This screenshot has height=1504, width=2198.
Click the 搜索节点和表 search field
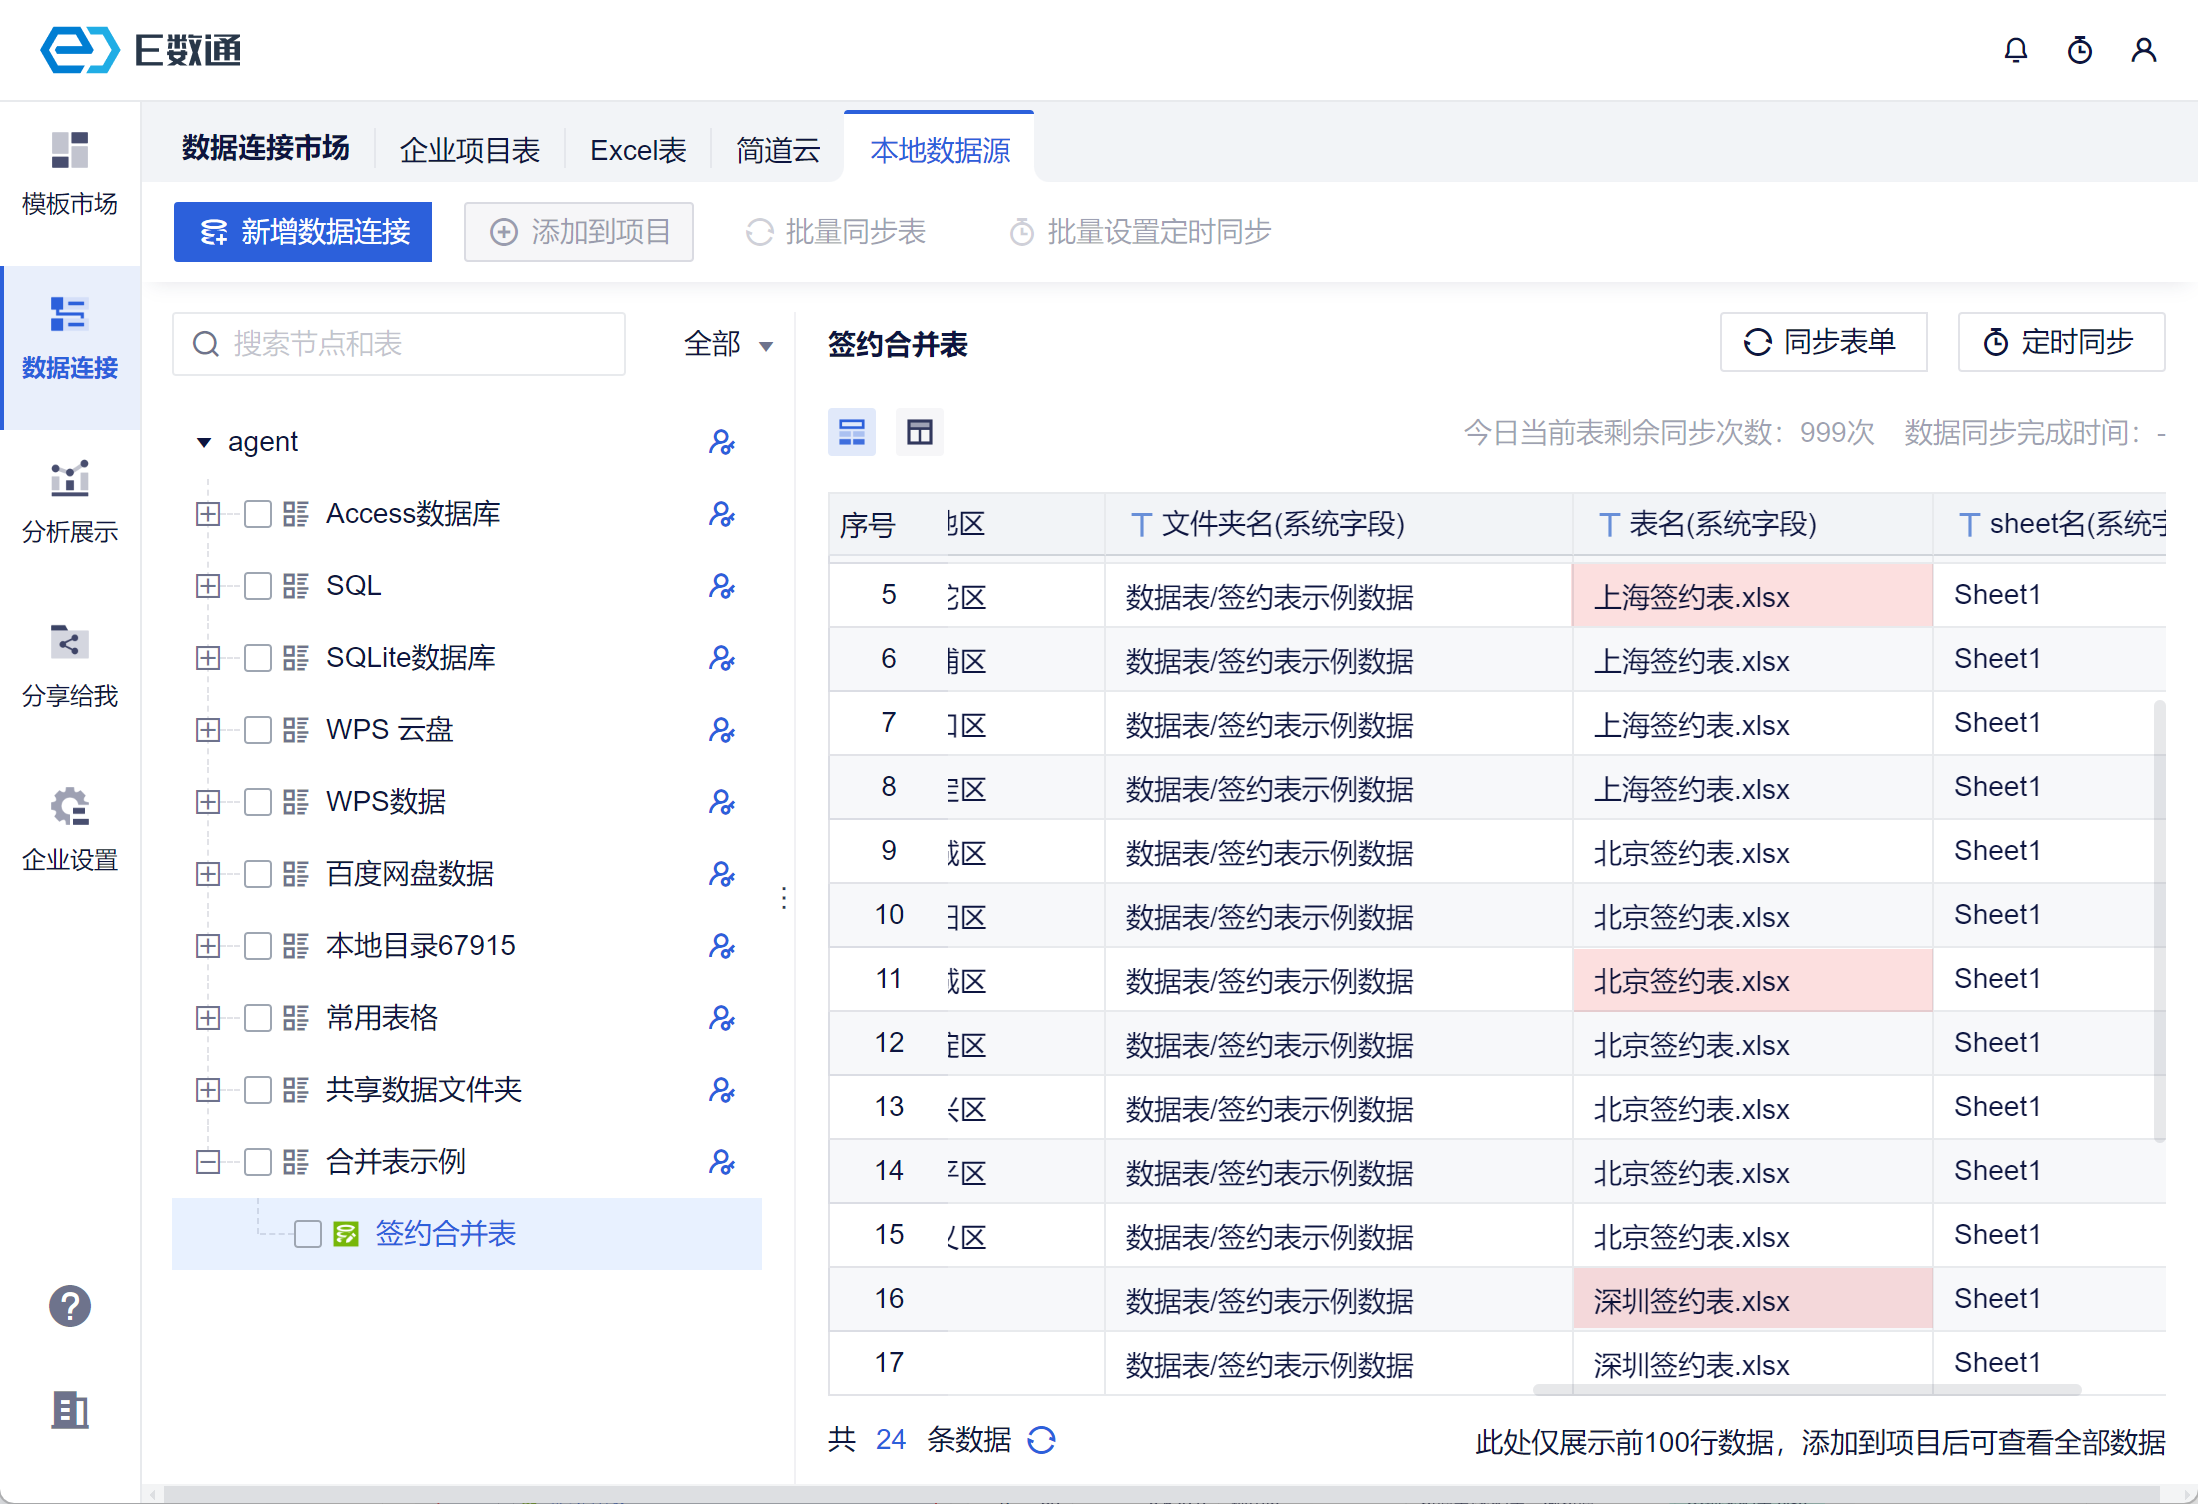(400, 345)
